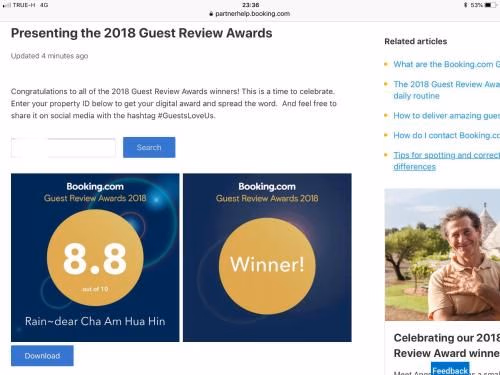The image size is (500, 375).
Task: Click the #GuestsLoveUs hashtag text
Action: coord(186,116)
